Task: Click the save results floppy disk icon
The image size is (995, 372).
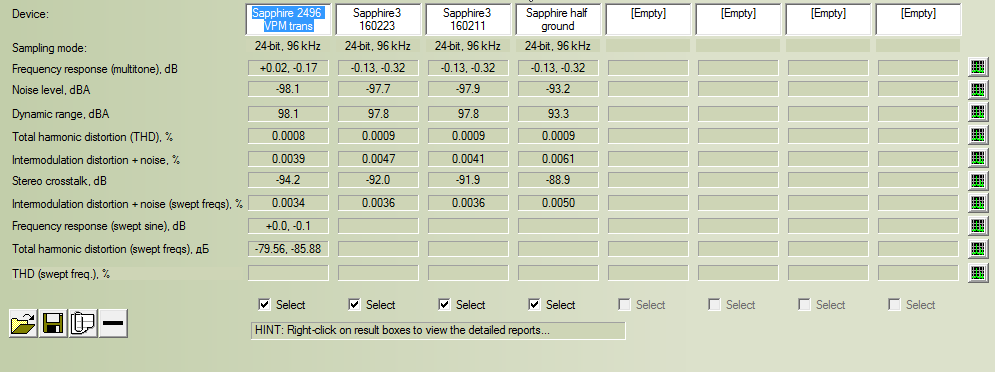Action: (x=53, y=324)
